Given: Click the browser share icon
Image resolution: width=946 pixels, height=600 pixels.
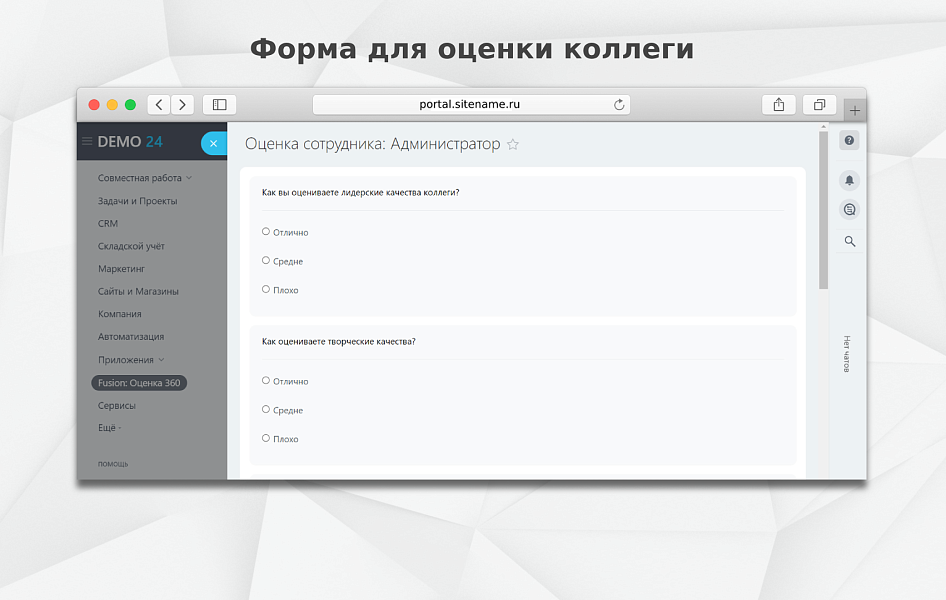Looking at the screenshot, I should click(x=778, y=104).
